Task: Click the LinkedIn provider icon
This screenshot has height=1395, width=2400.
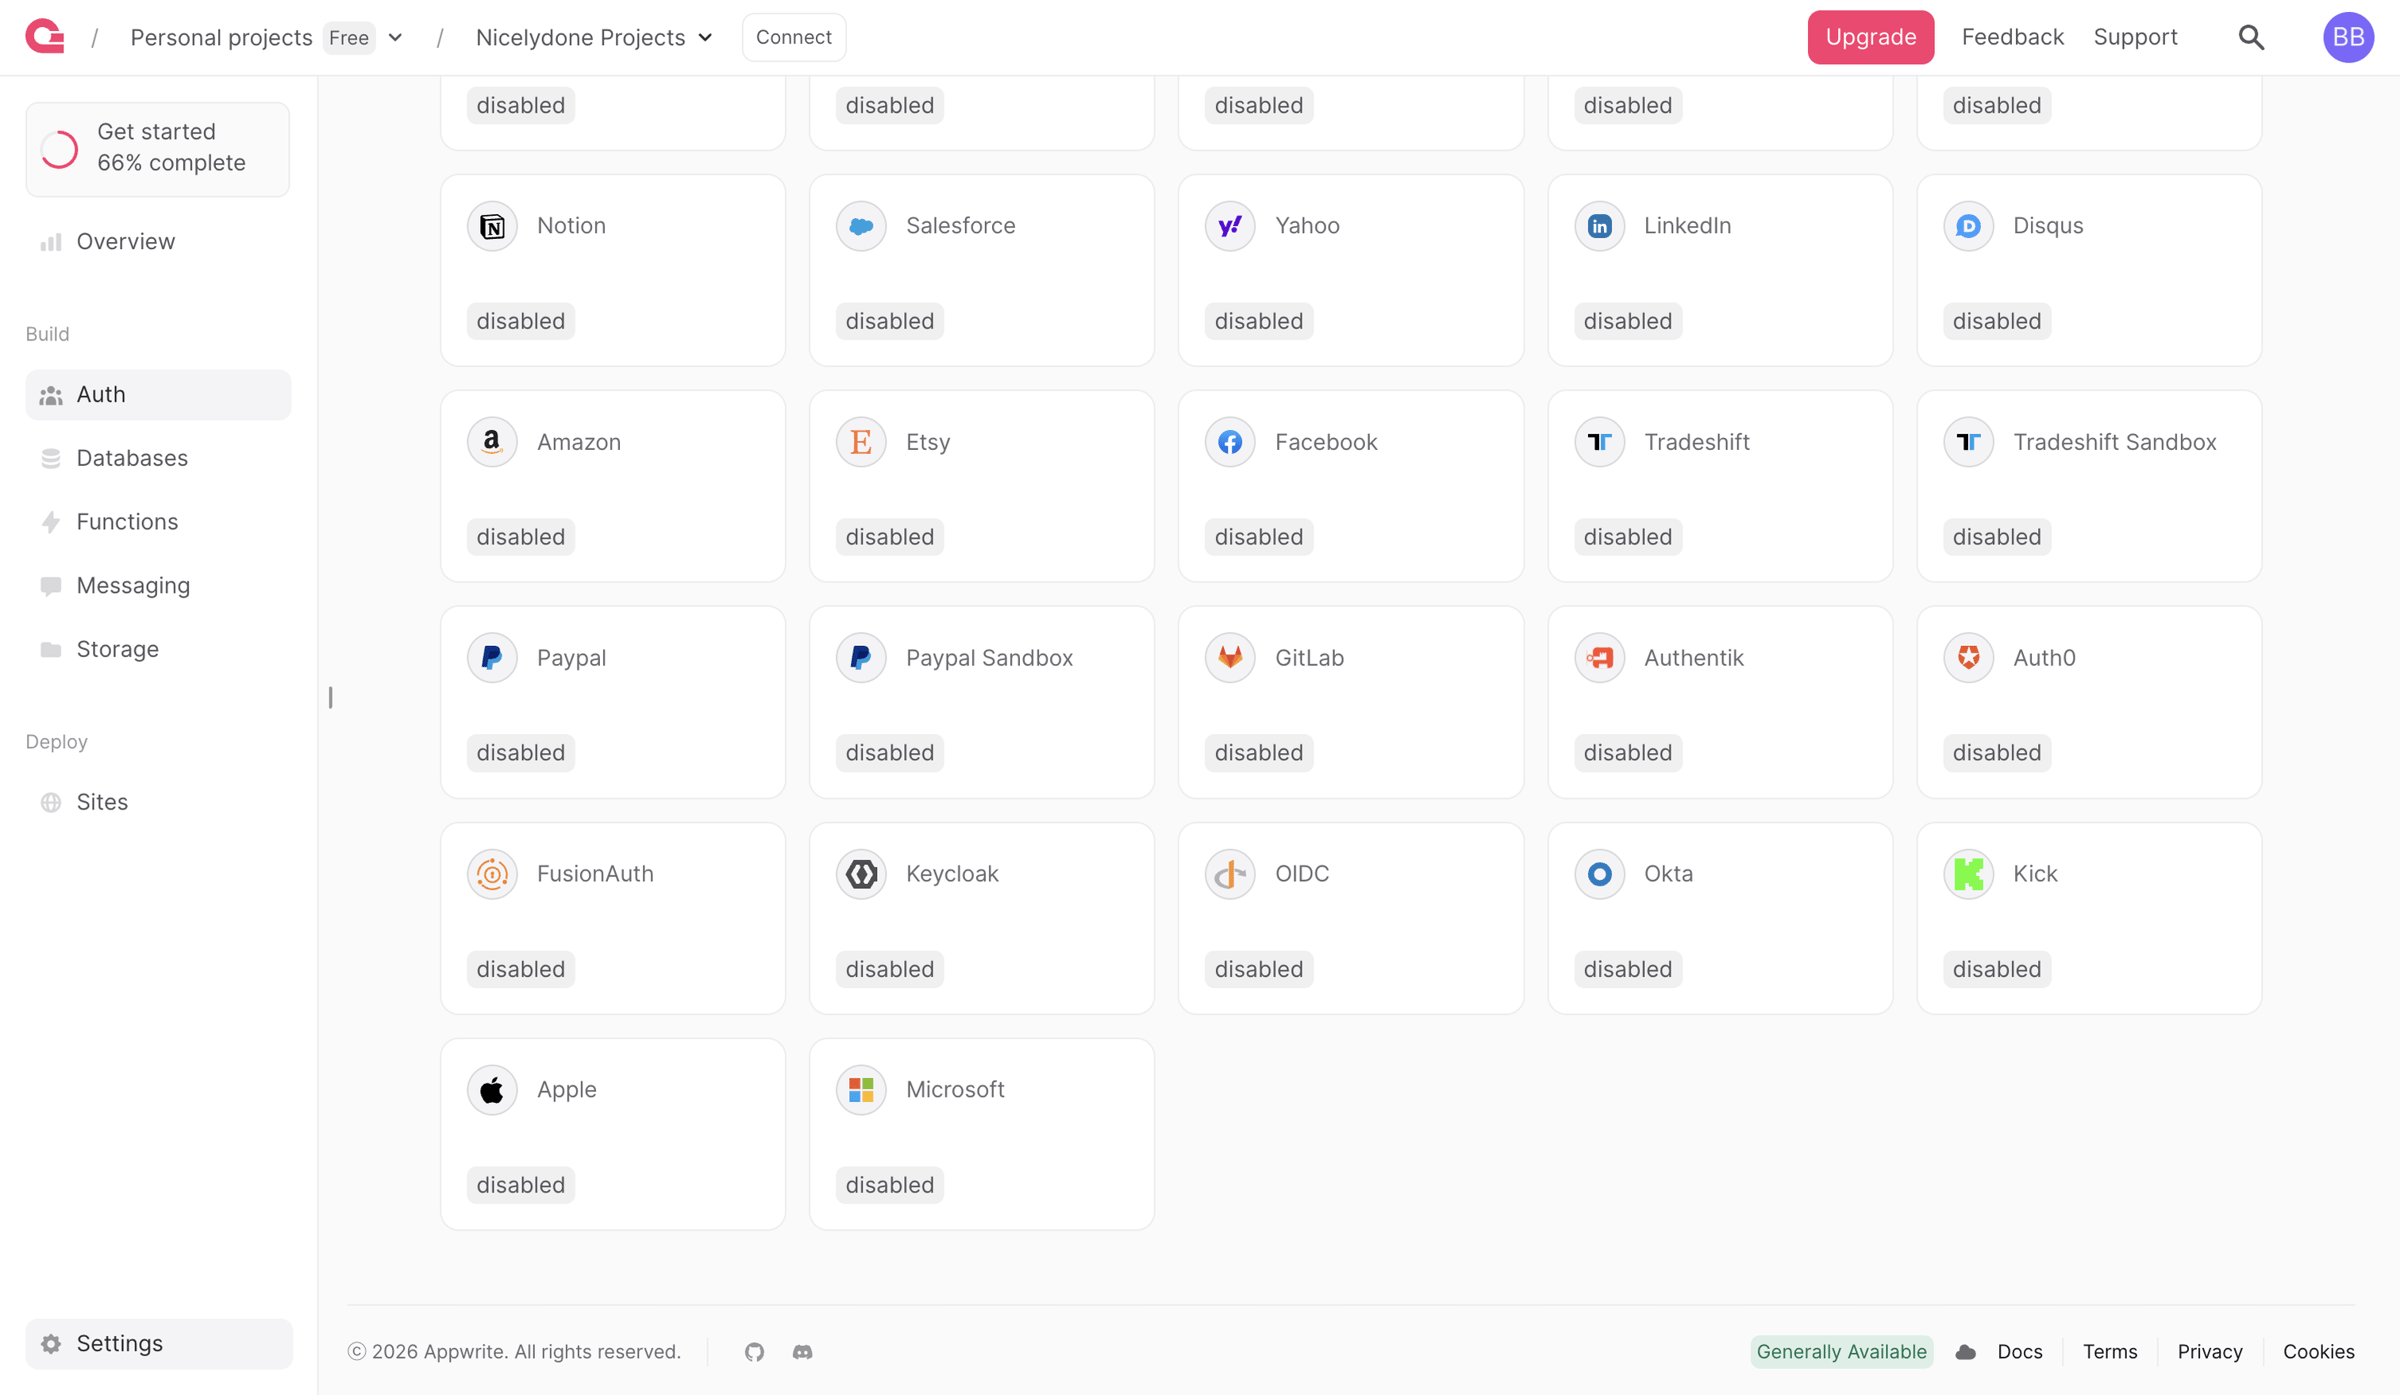Action: tap(1599, 226)
